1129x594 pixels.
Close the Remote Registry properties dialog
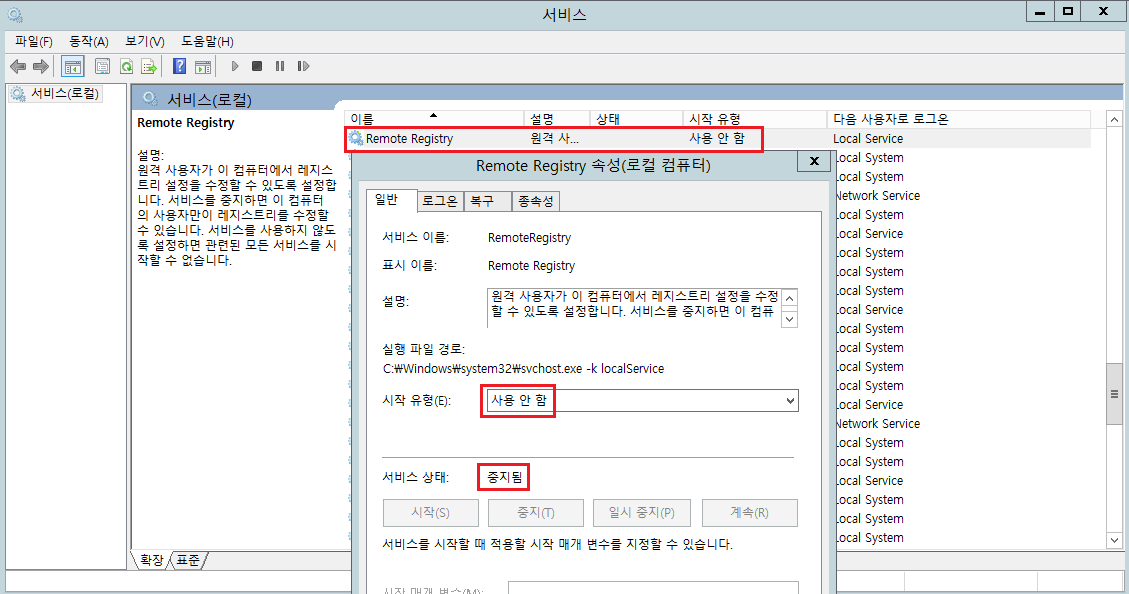[x=814, y=161]
